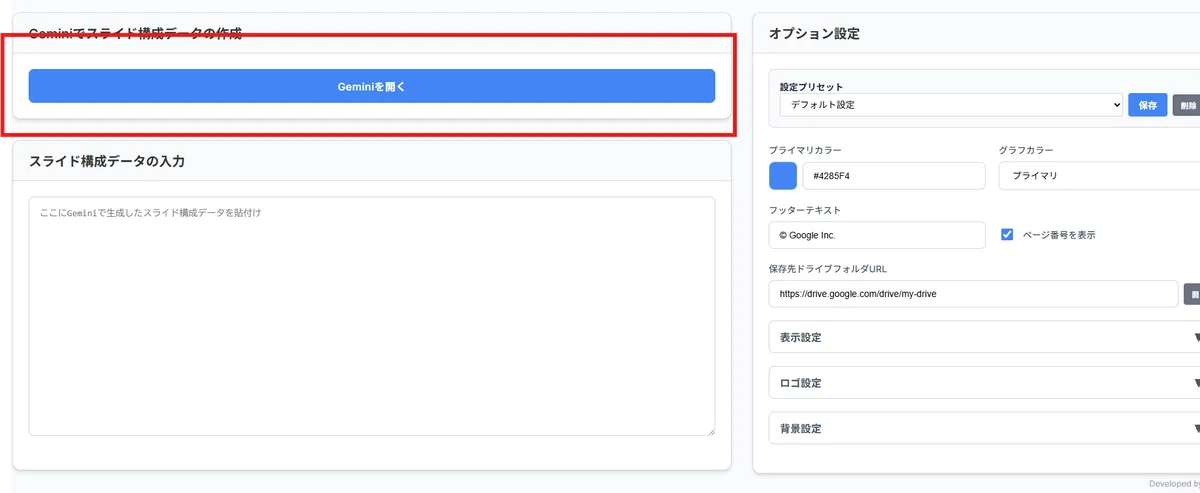Click the スライド構成データの入力 heading

[107, 161]
